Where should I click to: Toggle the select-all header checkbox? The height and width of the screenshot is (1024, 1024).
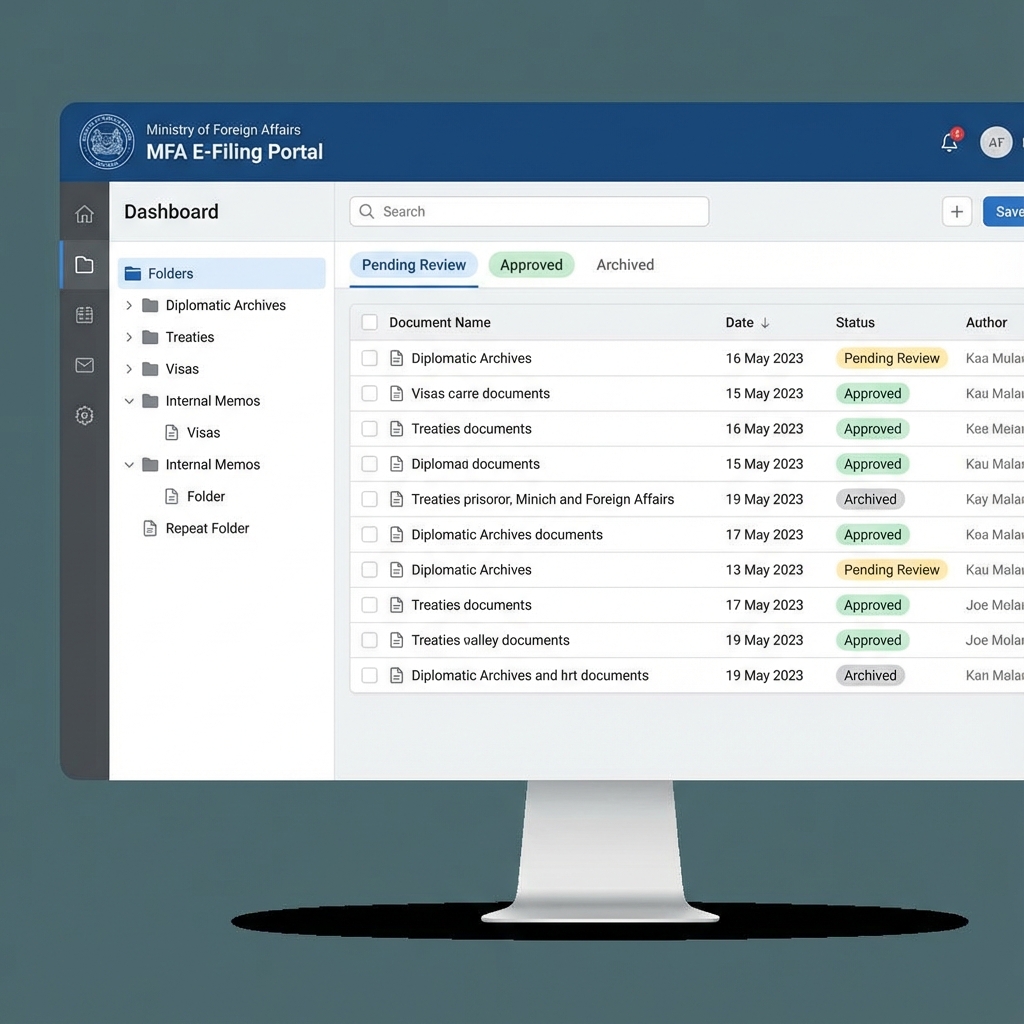pyautogui.click(x=370, y=322)
